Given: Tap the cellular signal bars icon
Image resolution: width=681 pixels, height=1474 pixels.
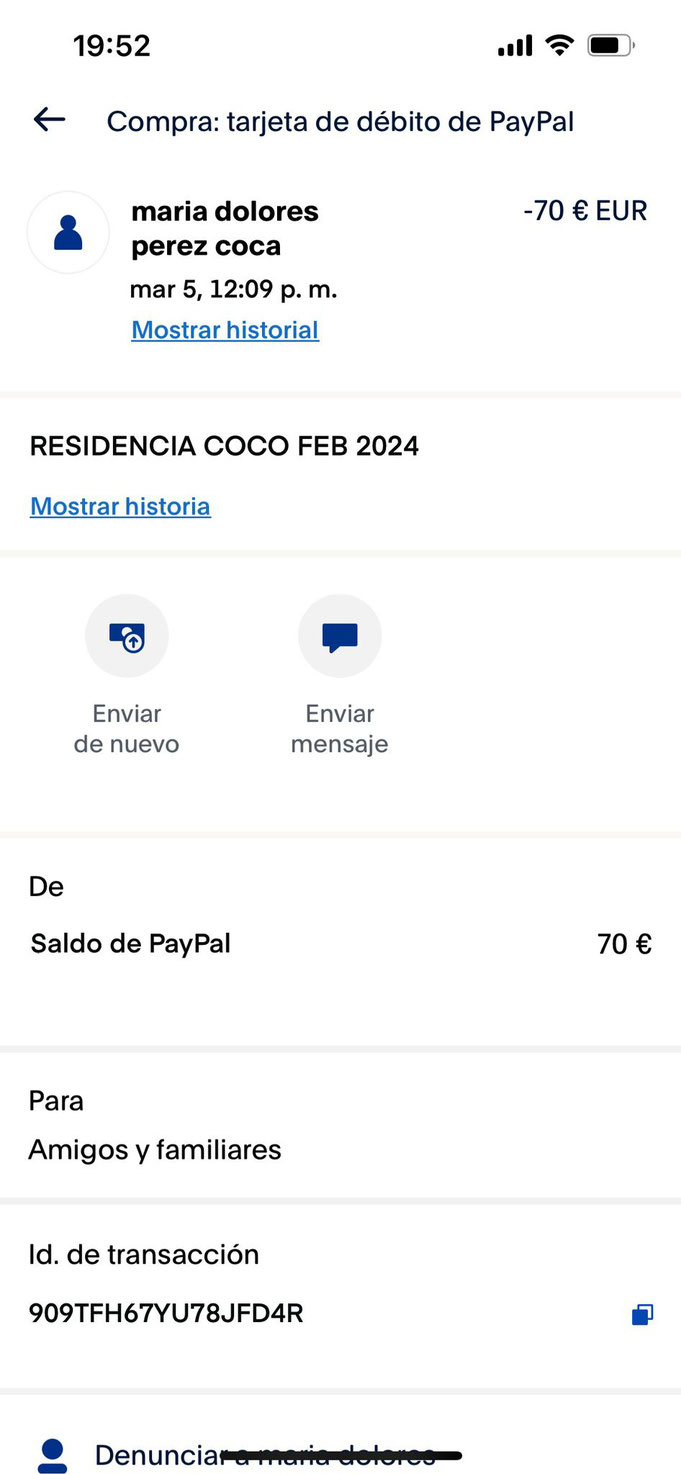Looking at the screenshot, I should (x=515, y=46).
